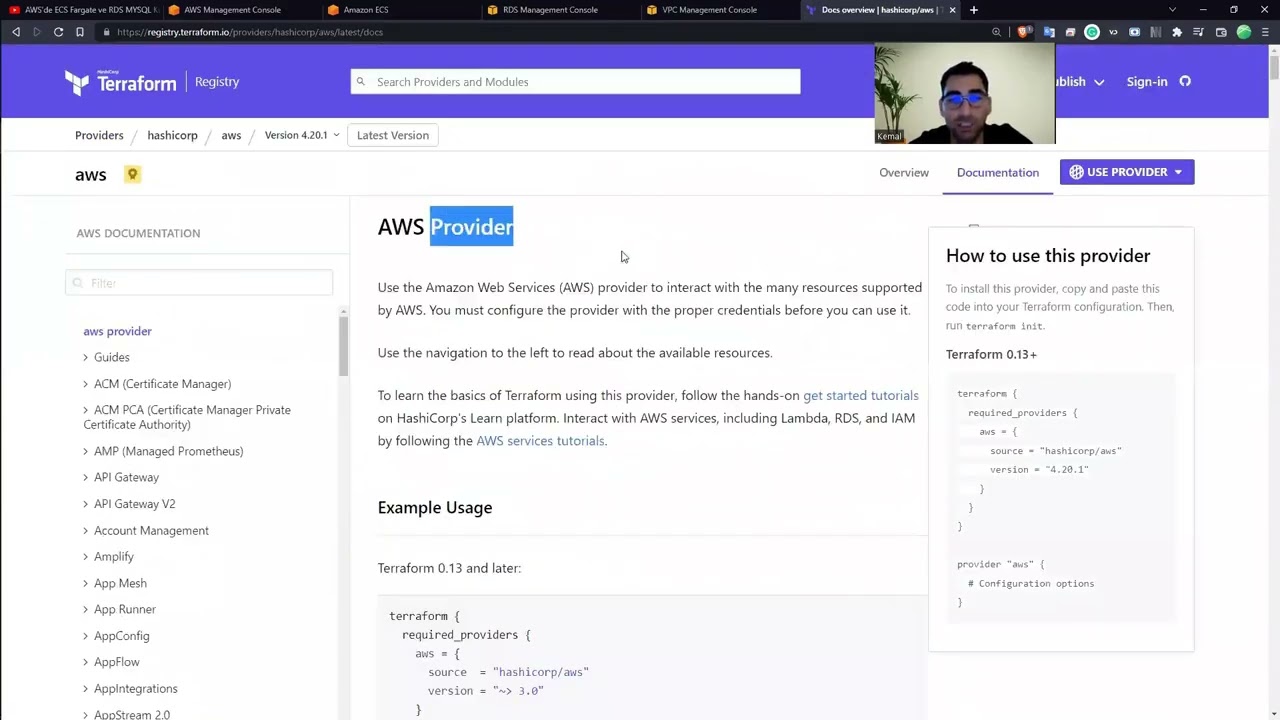1280x720 pixels.
Task: Open the green browser profile avatar
Action: (x=1244, y=32)
